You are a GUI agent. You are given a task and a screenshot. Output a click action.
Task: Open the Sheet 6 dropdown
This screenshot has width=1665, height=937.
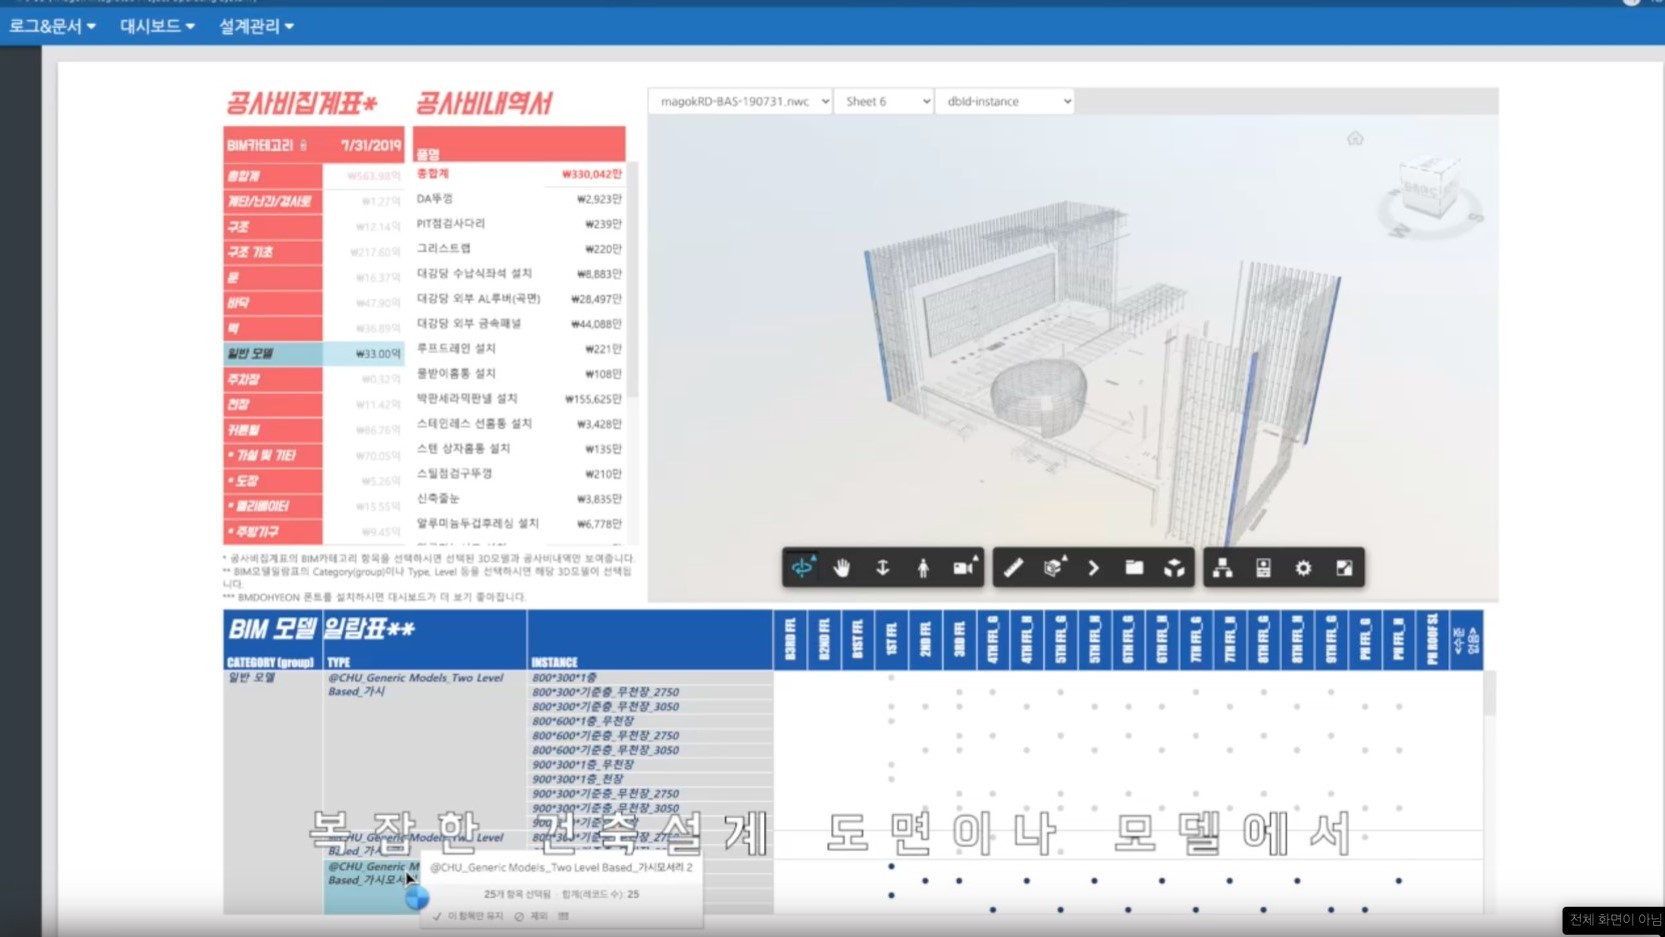tap(884, 101)
